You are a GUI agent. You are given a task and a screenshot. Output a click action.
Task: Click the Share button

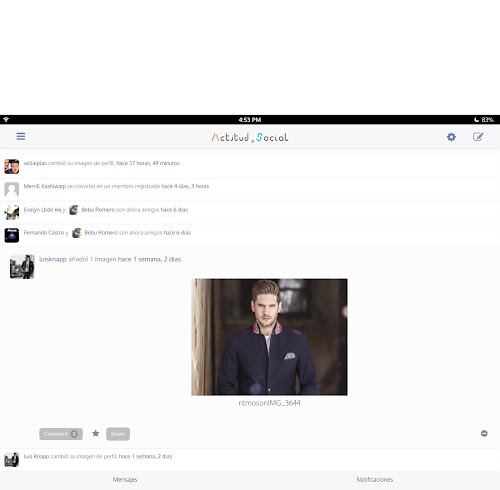click(x=118, y=434)
